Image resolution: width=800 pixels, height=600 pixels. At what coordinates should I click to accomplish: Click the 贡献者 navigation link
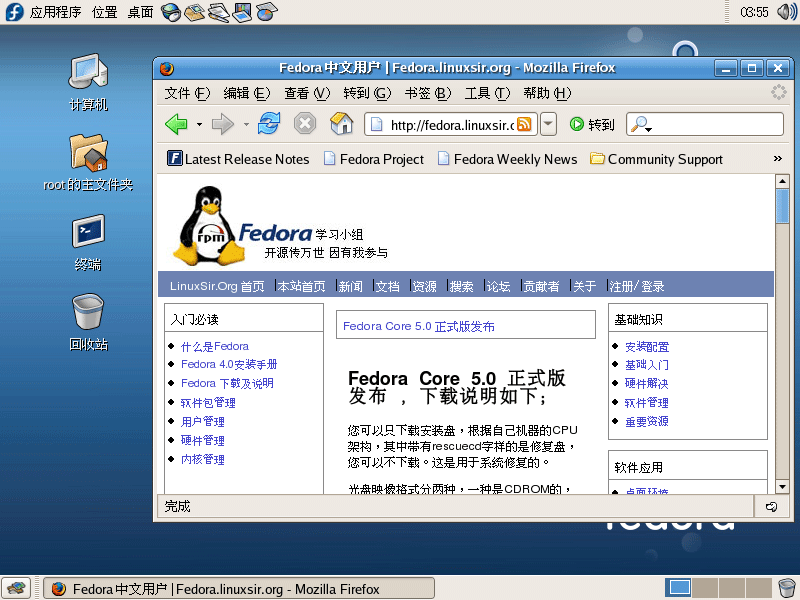541,286
